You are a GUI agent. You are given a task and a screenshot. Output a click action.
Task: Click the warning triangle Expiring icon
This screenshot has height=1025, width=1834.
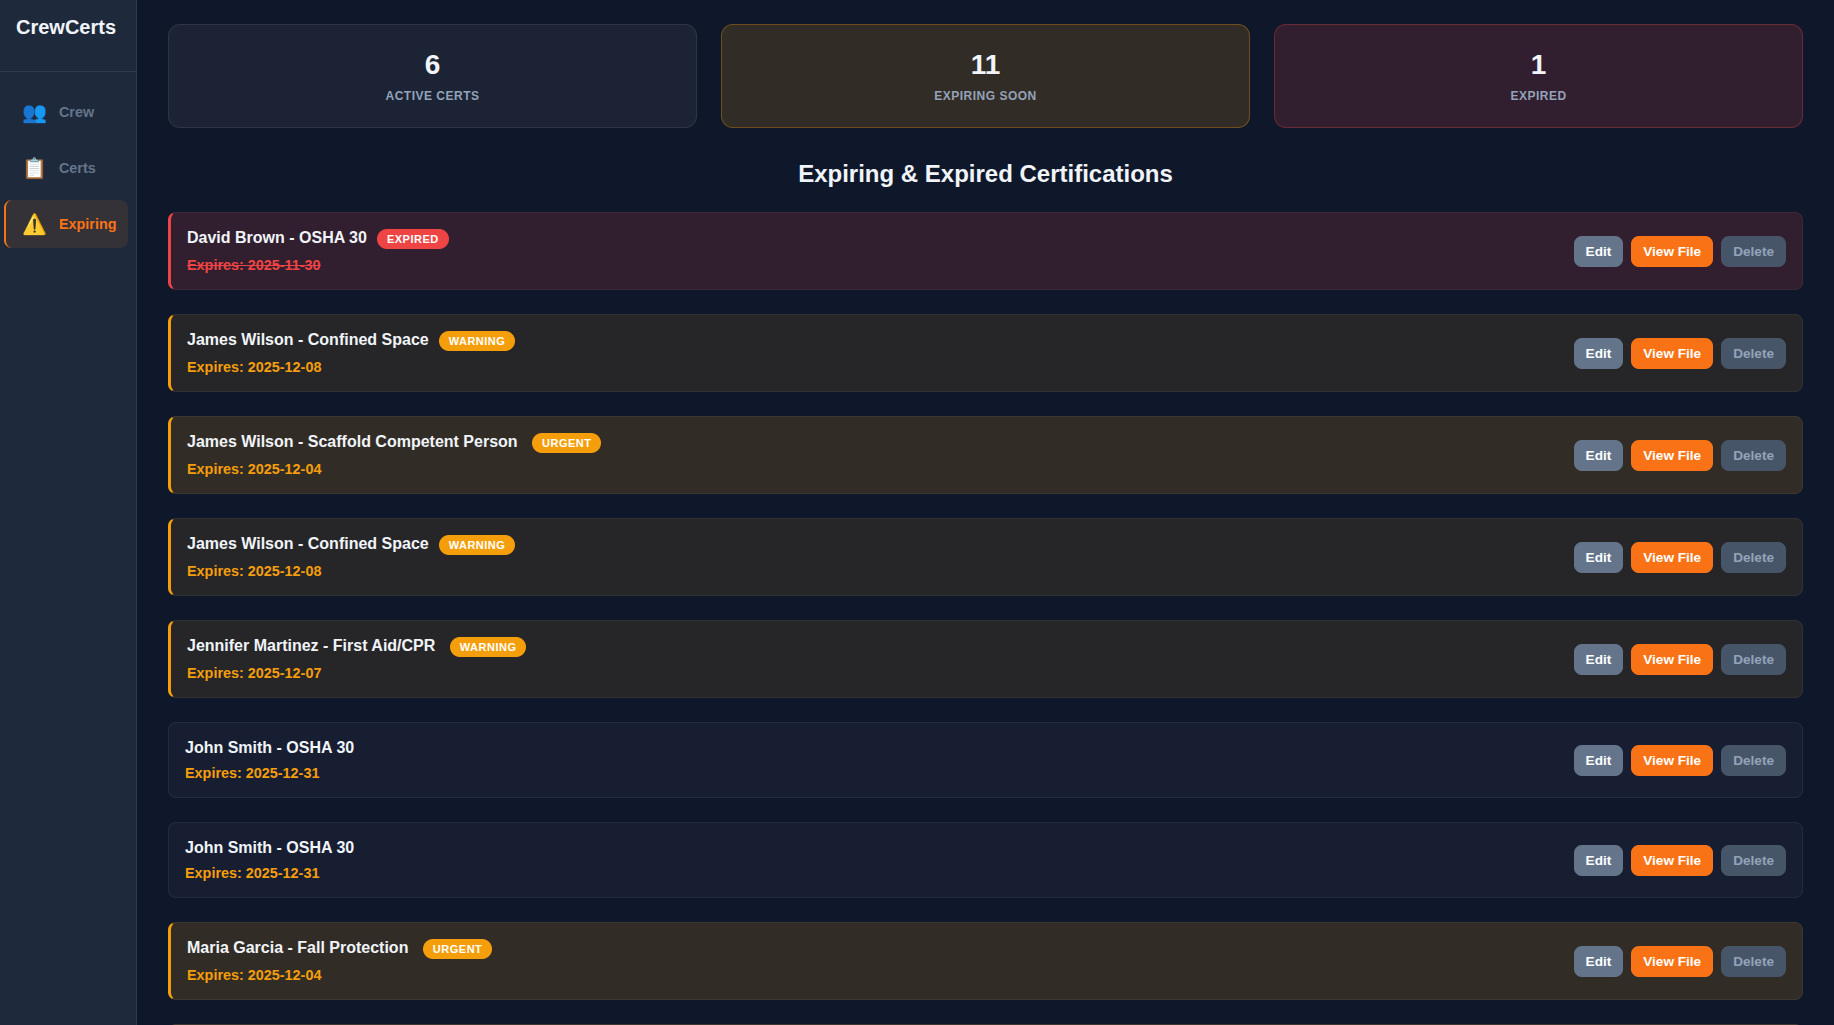(33, 224)
